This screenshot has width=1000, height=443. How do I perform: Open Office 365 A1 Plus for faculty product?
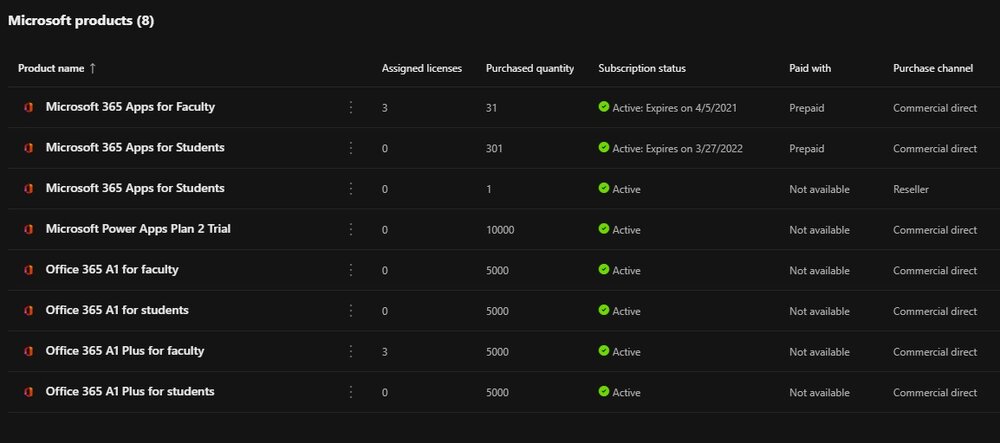(x=125, y=351)
